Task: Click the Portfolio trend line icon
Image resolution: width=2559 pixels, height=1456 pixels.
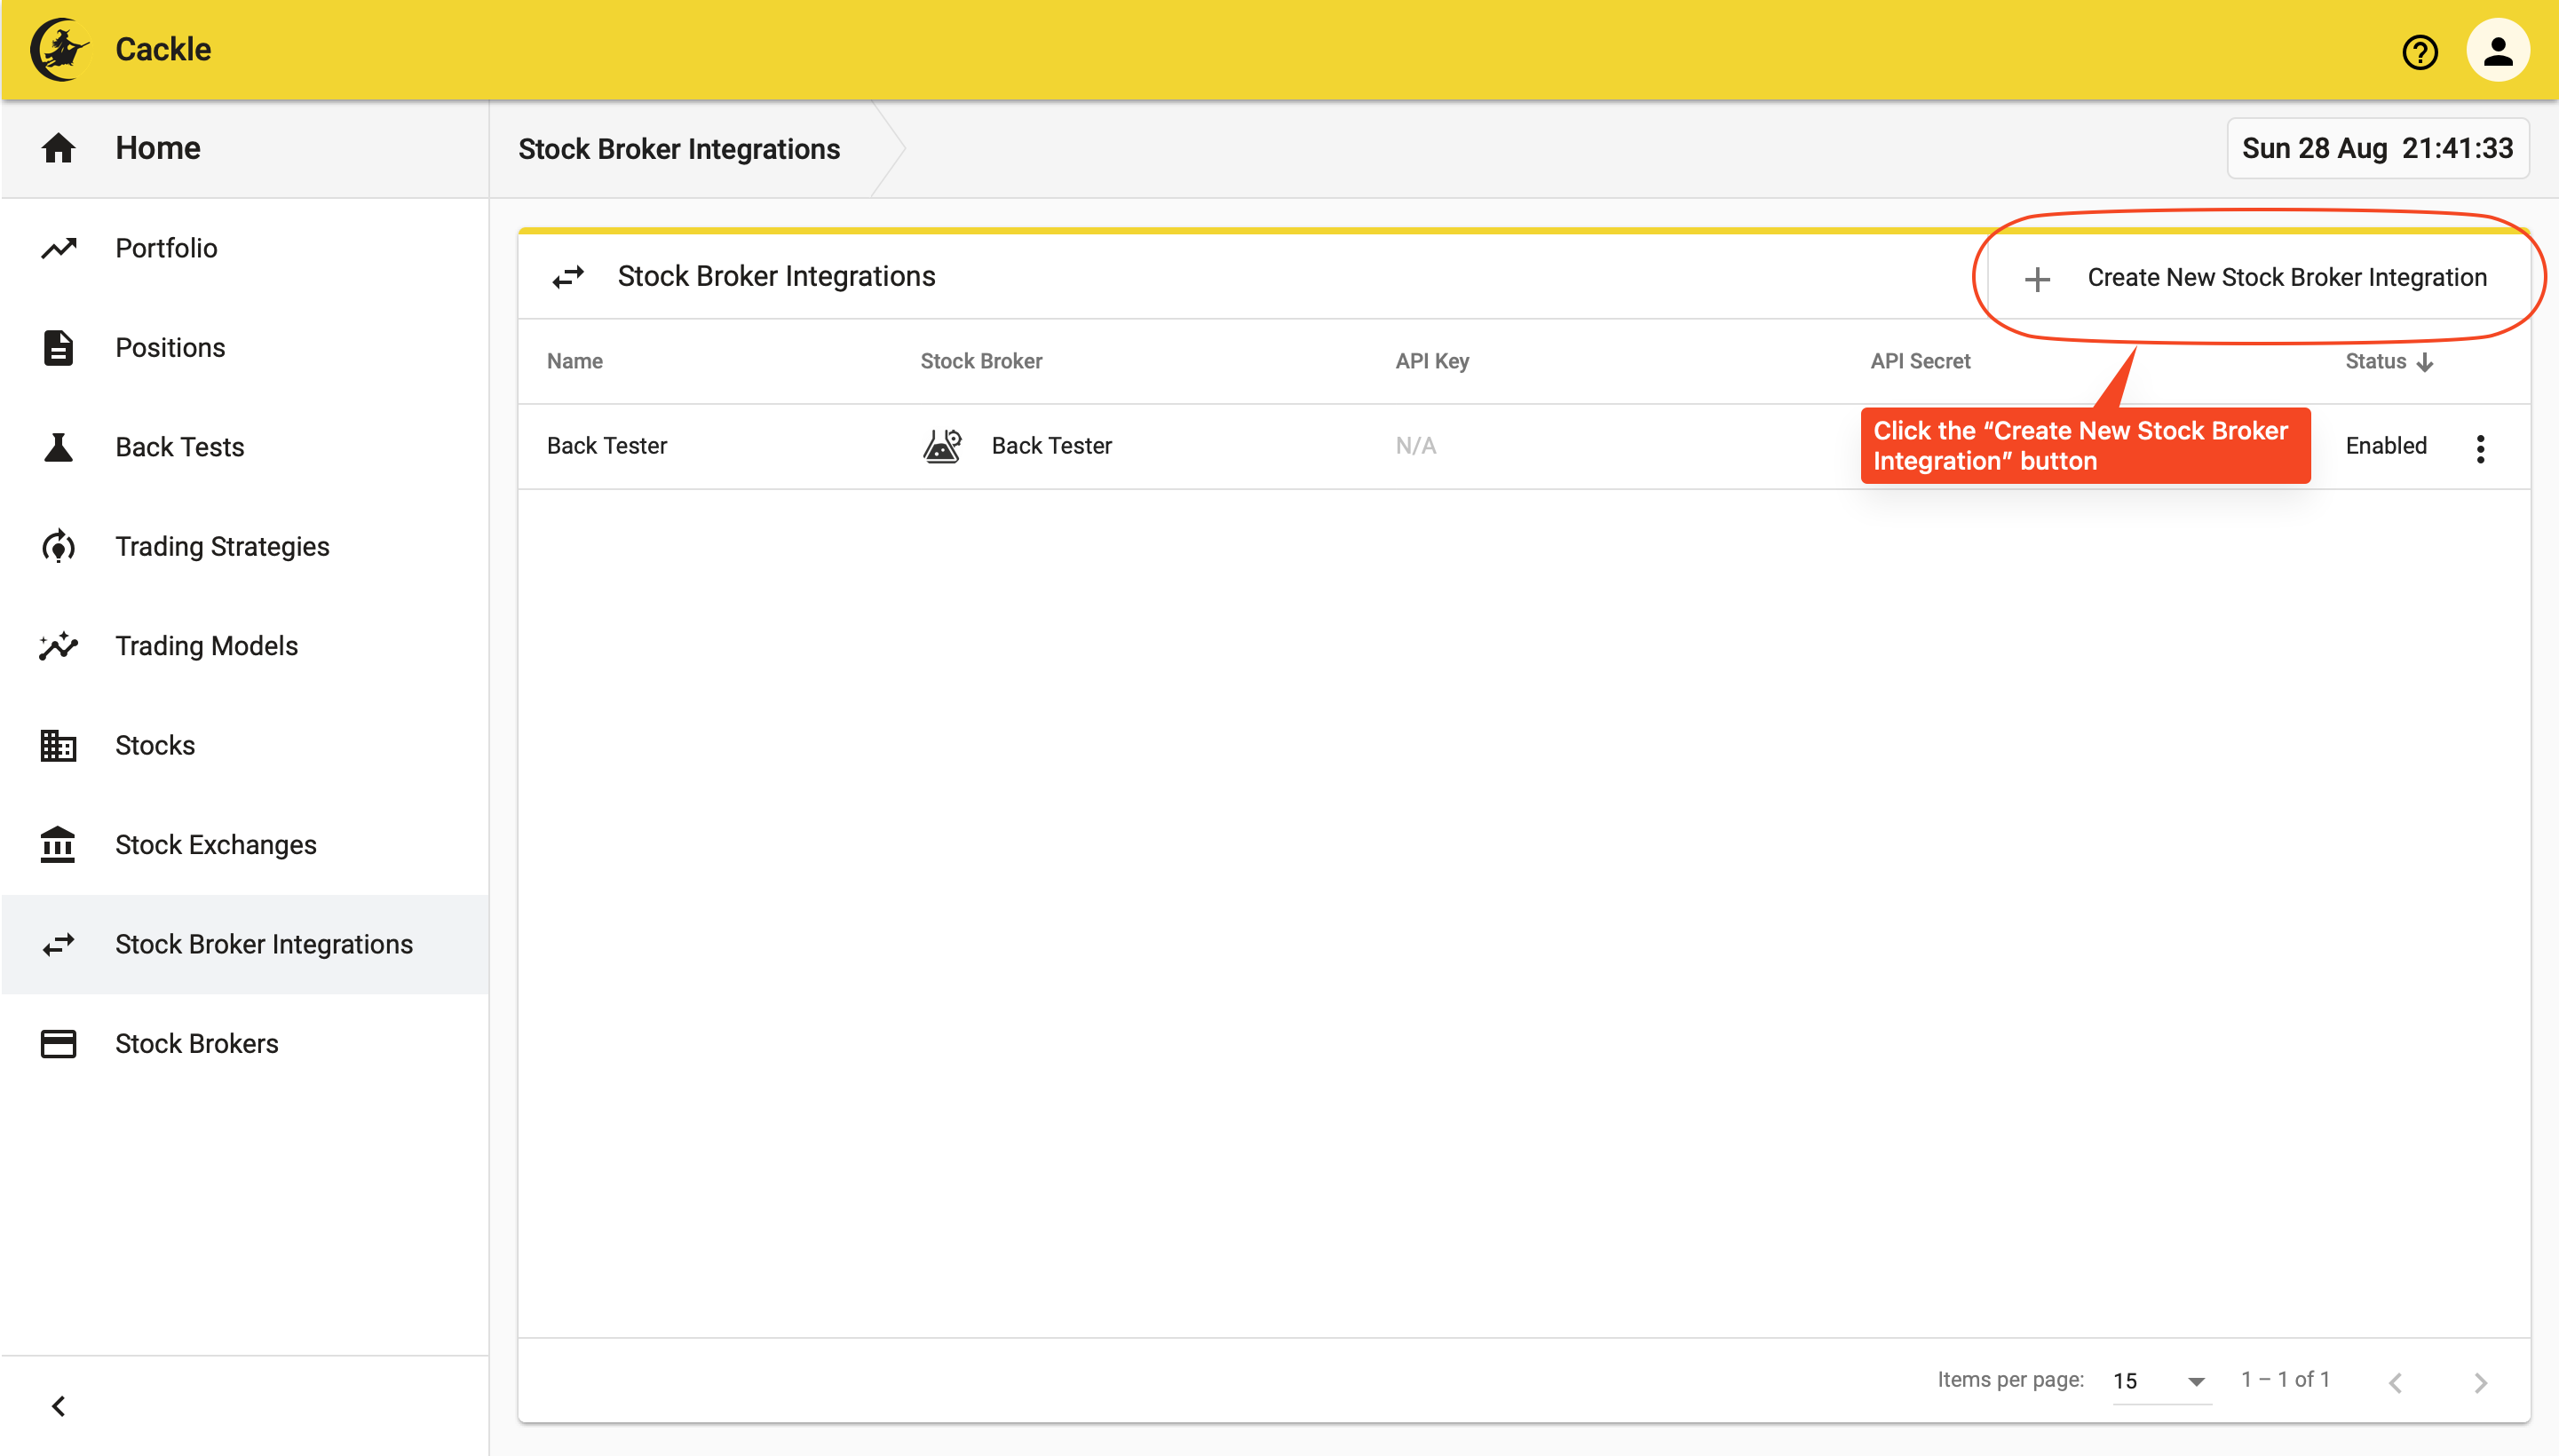Action: coord(58,248)
